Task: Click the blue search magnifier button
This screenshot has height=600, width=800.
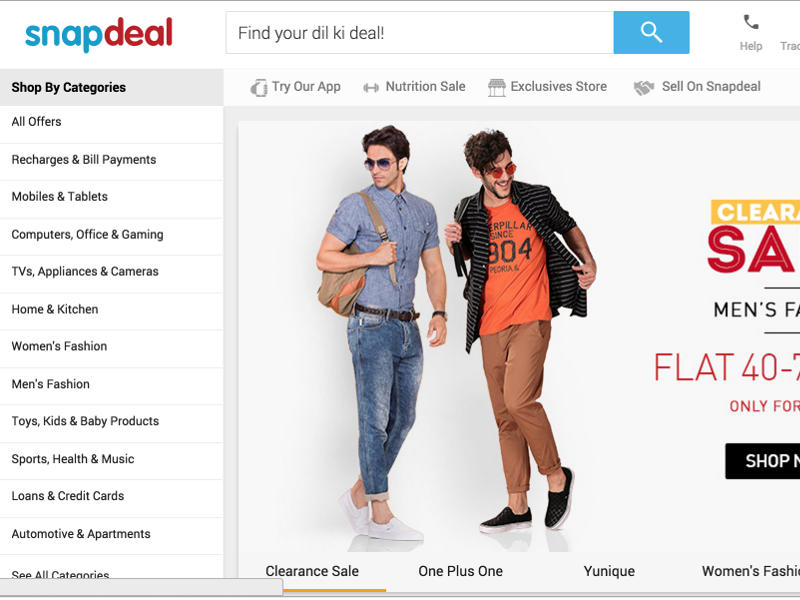Action: tap(651, 33)
